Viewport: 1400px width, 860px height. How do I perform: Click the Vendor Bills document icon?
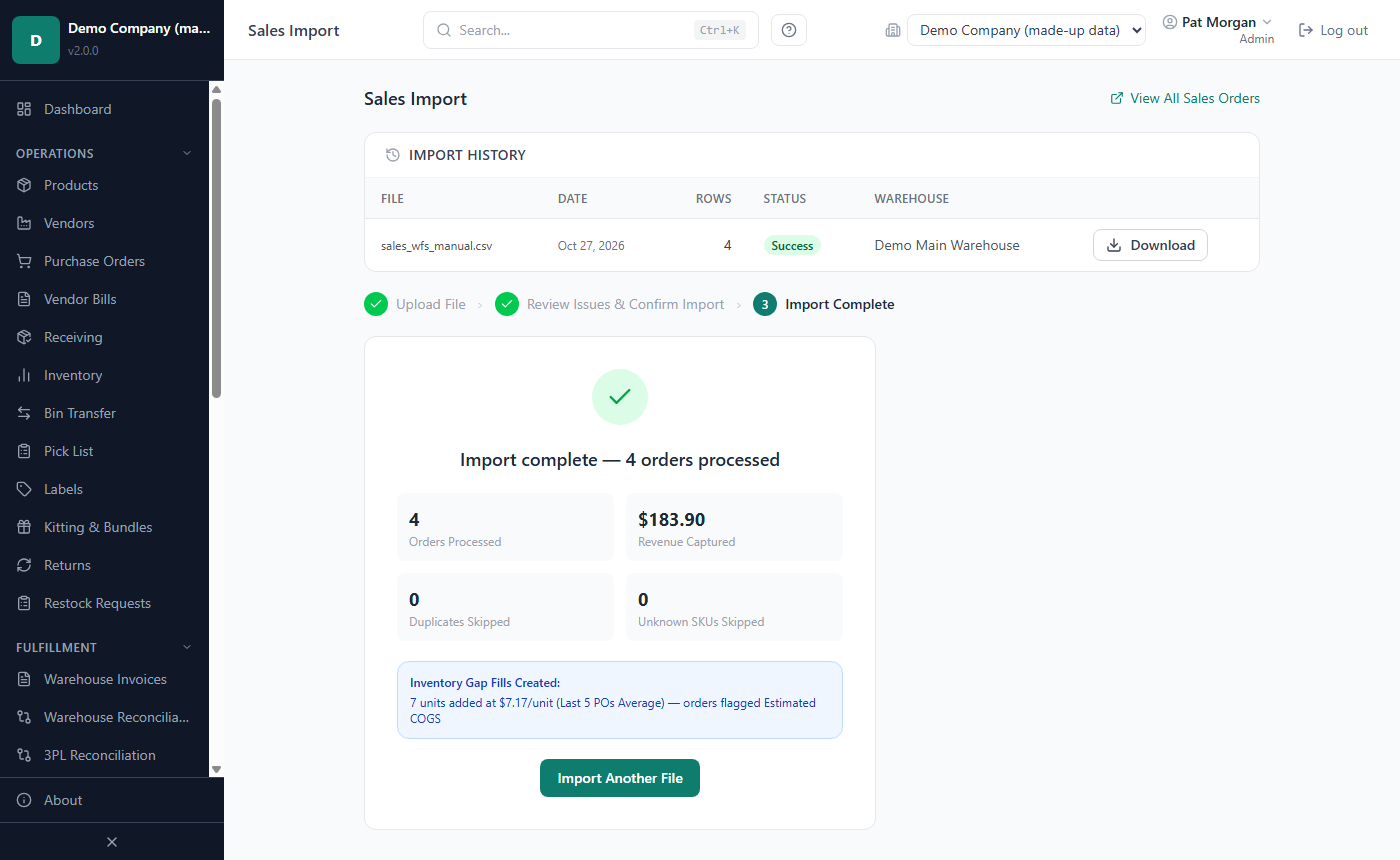coord(24,299)
